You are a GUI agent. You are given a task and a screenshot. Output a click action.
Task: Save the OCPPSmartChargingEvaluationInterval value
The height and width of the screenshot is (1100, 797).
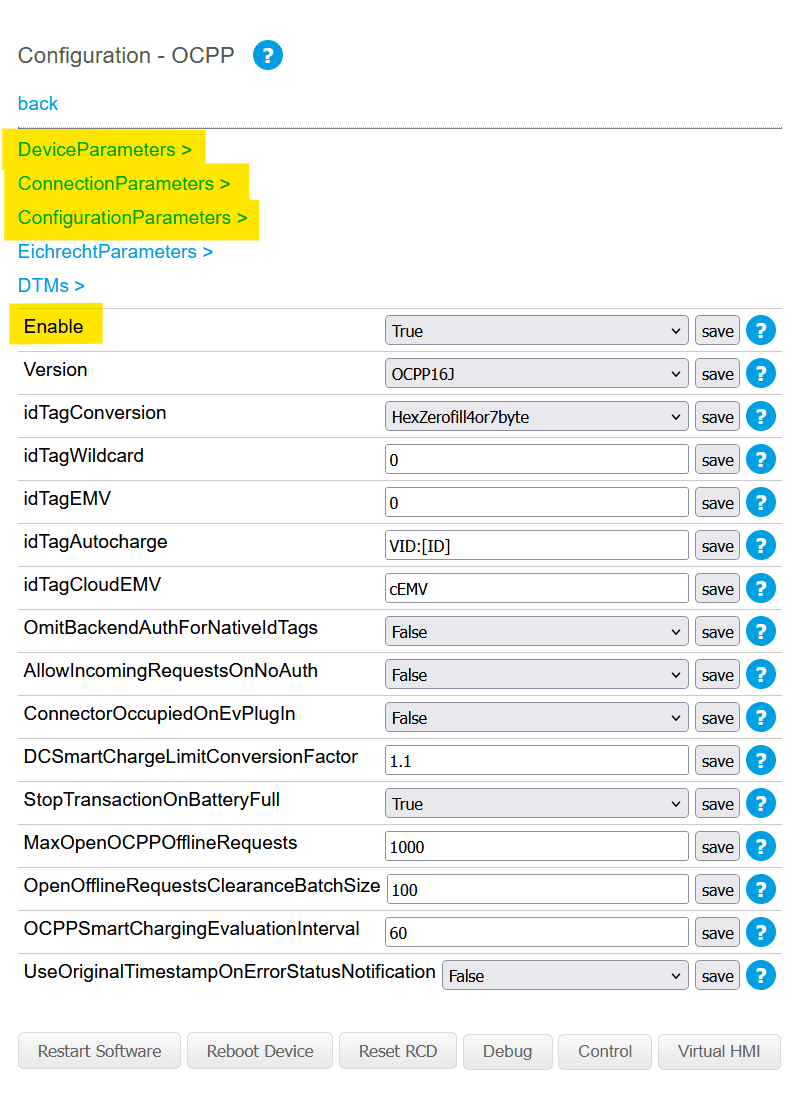coord(717,932)
